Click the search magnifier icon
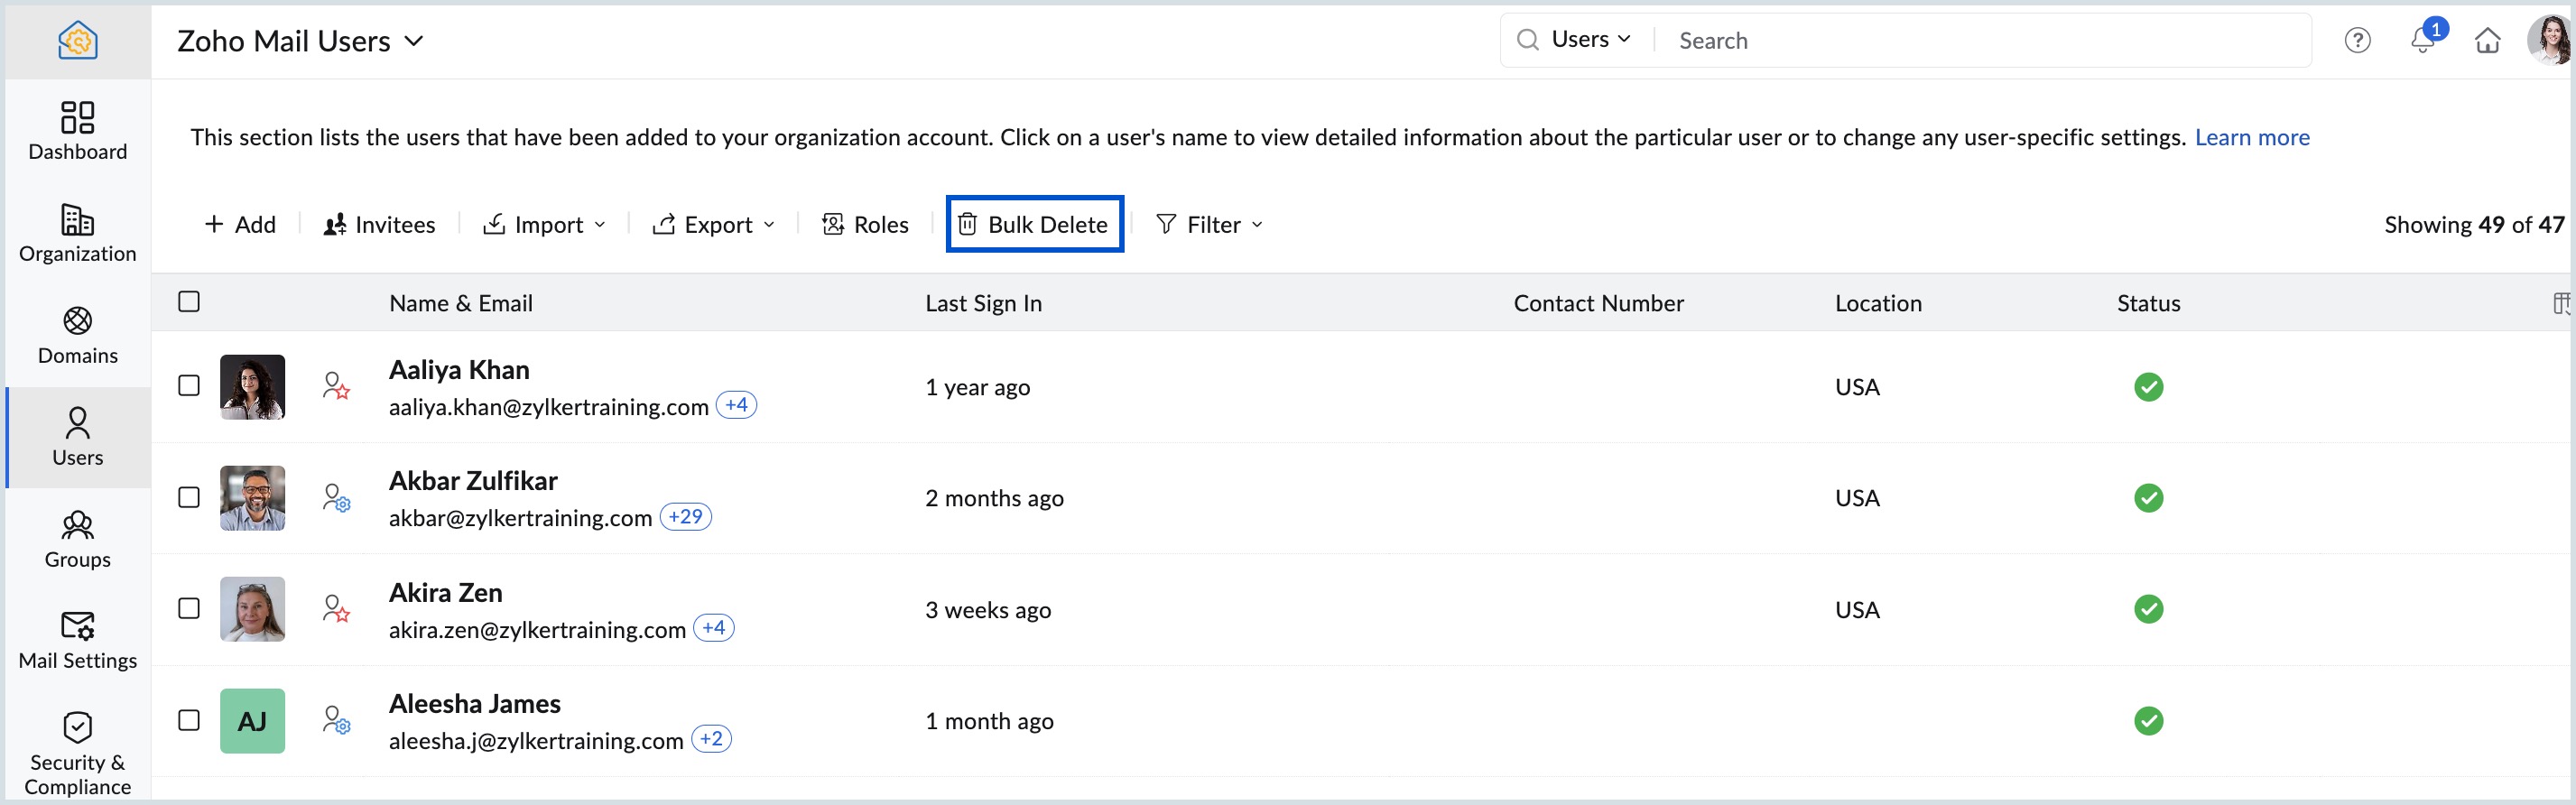 click(x=1527, y=39)
